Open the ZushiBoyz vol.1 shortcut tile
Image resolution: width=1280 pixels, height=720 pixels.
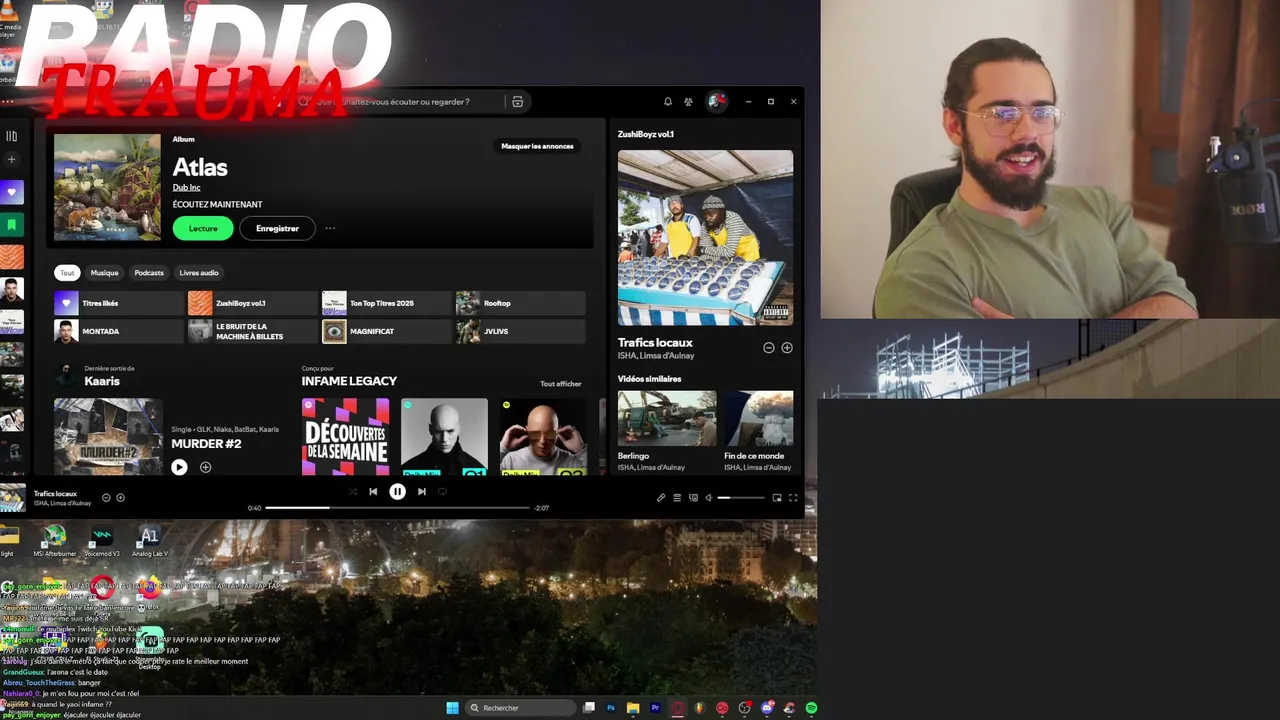point(252,303)
